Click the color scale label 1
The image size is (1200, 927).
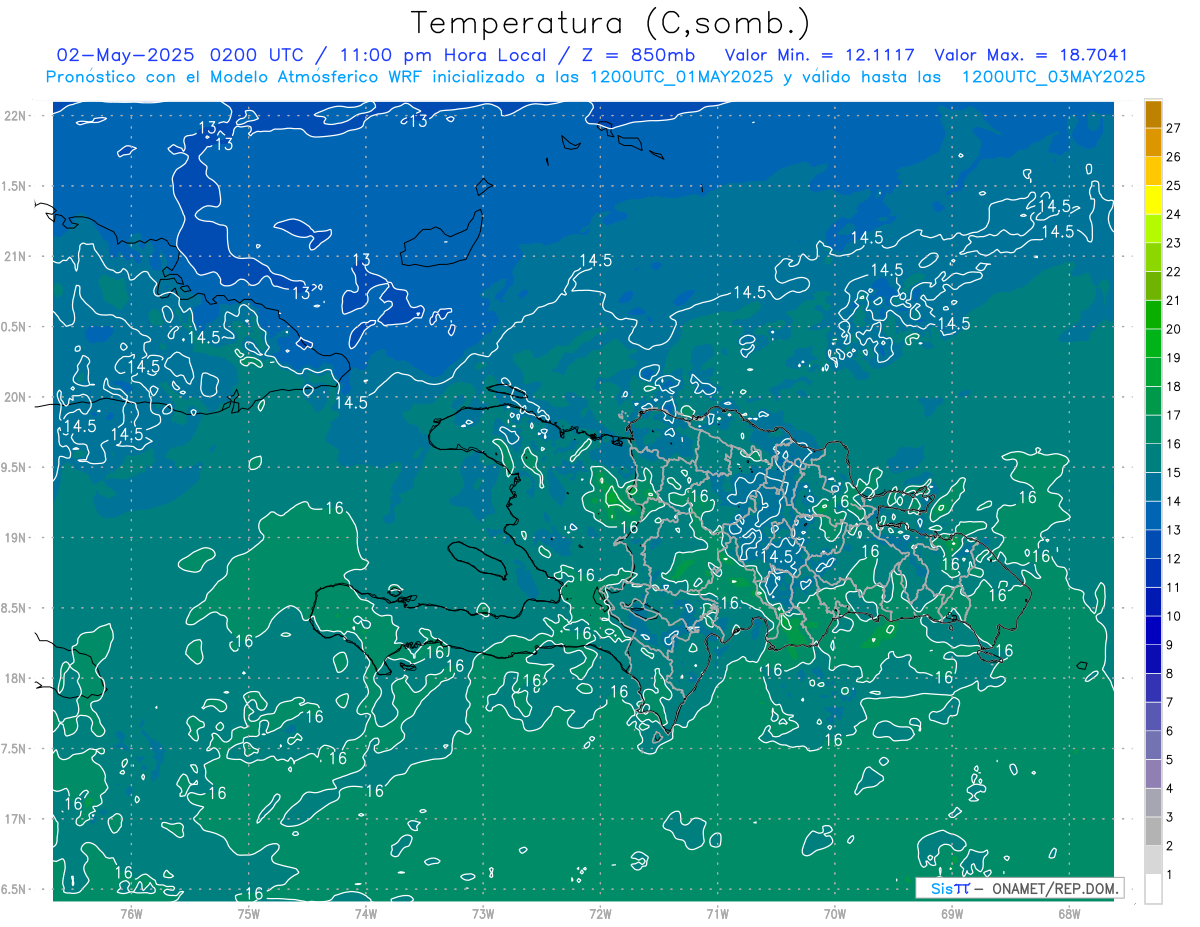(1169, 875)
